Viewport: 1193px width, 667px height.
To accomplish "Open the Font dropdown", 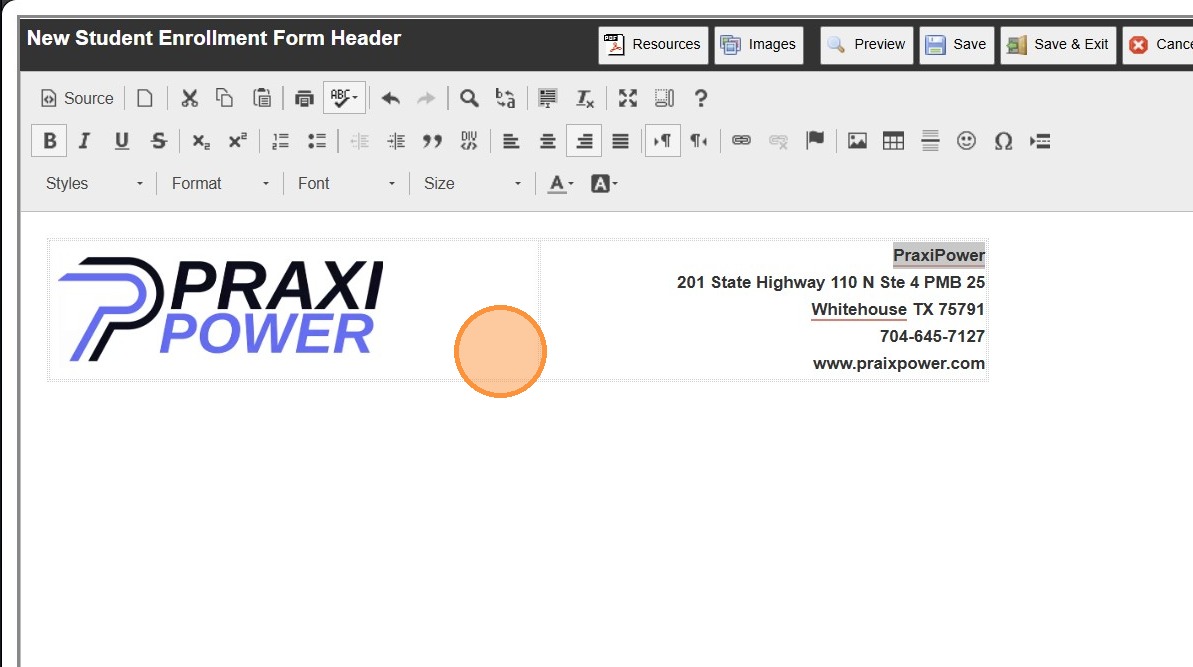I will 346,183.
